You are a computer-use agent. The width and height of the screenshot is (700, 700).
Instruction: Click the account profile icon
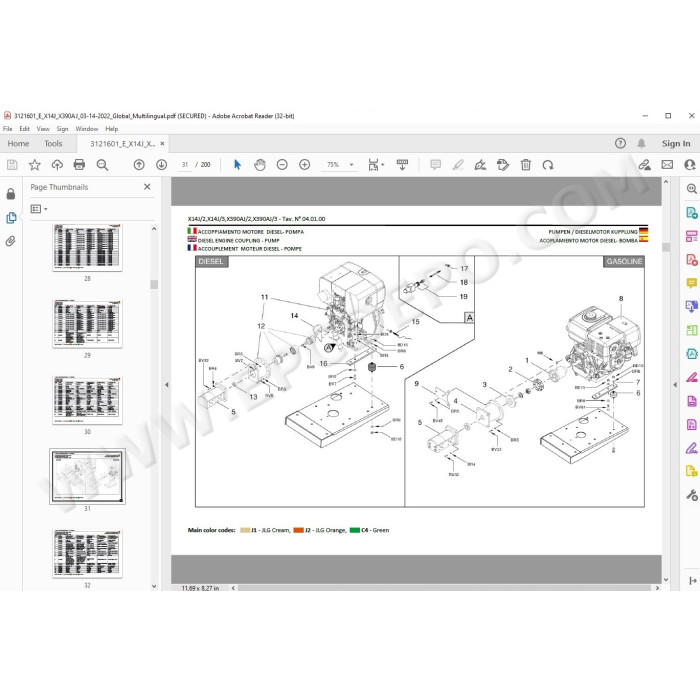click(690, 165)
